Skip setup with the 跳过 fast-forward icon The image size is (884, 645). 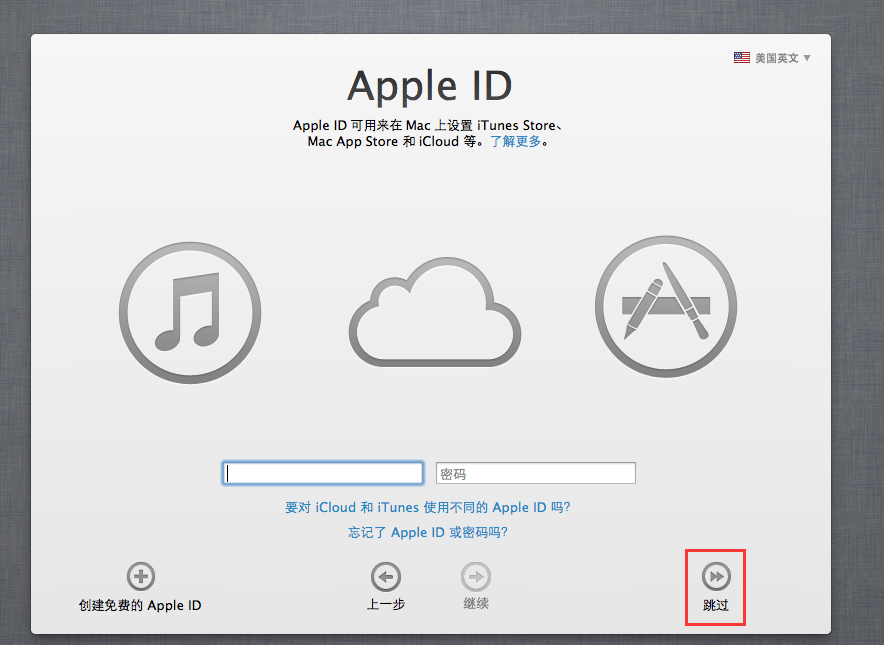(x=716, y=576)
